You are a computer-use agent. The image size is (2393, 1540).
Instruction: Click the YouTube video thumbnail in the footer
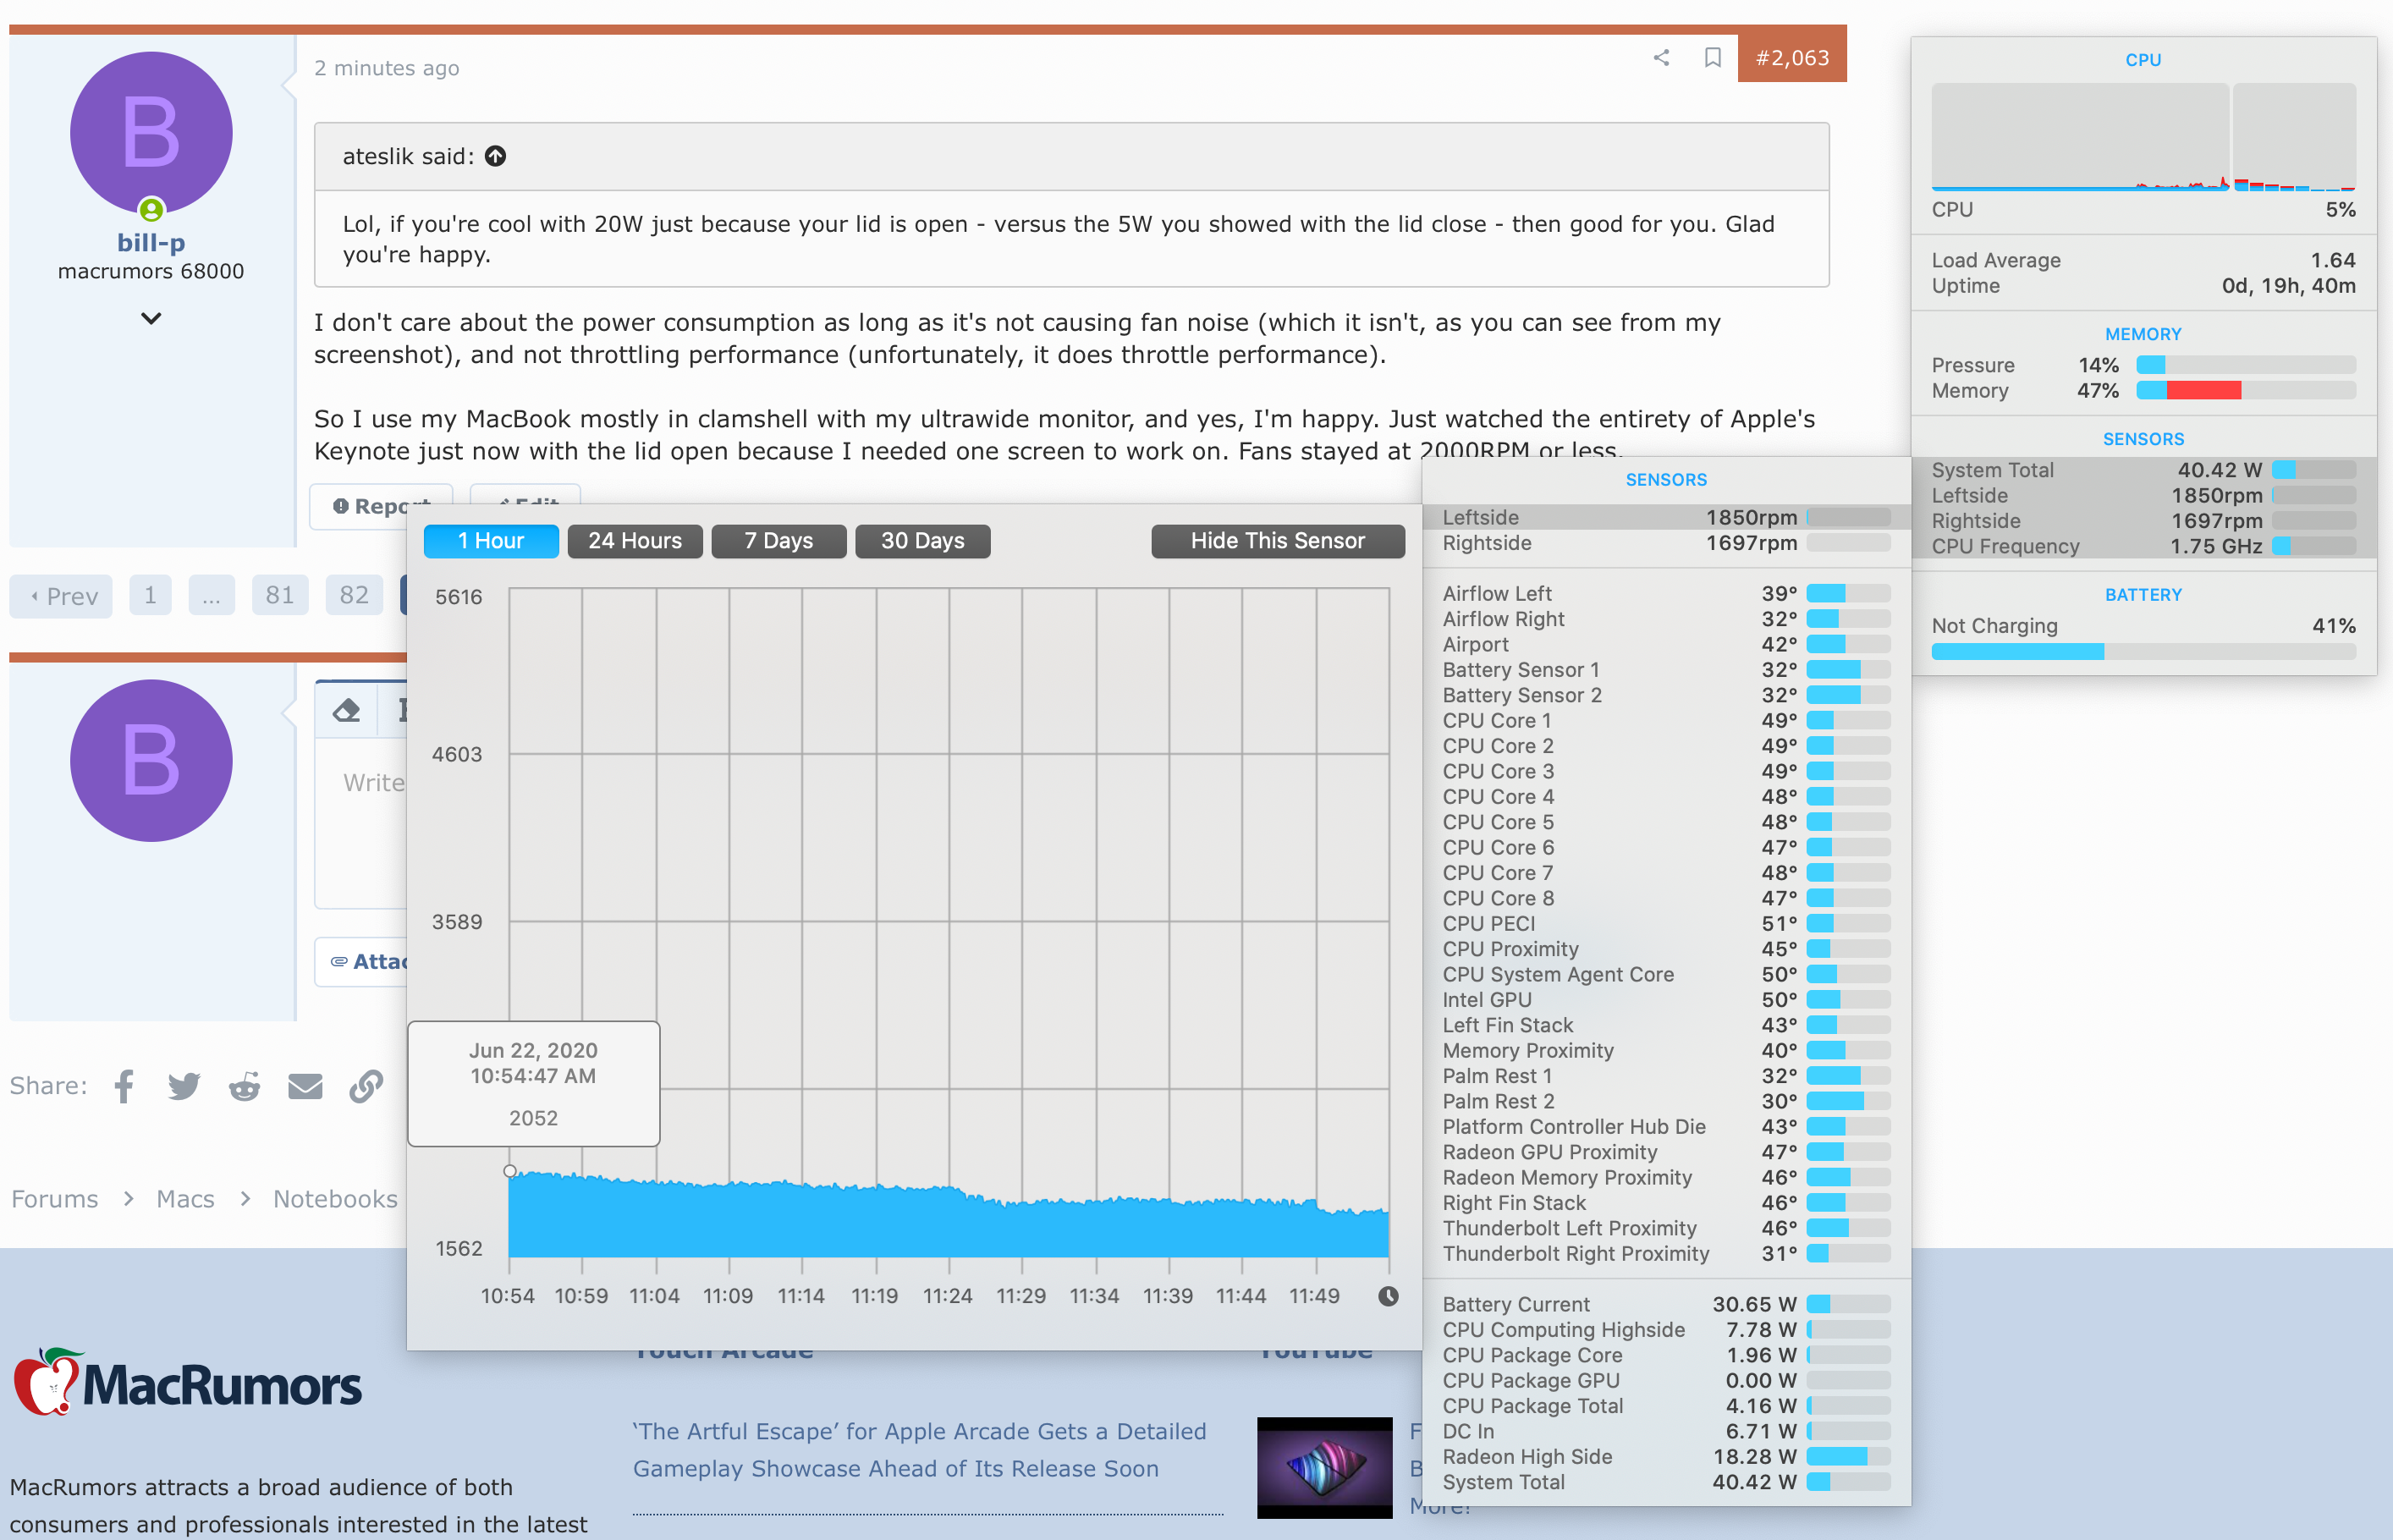click(x=1324, y=1467)
